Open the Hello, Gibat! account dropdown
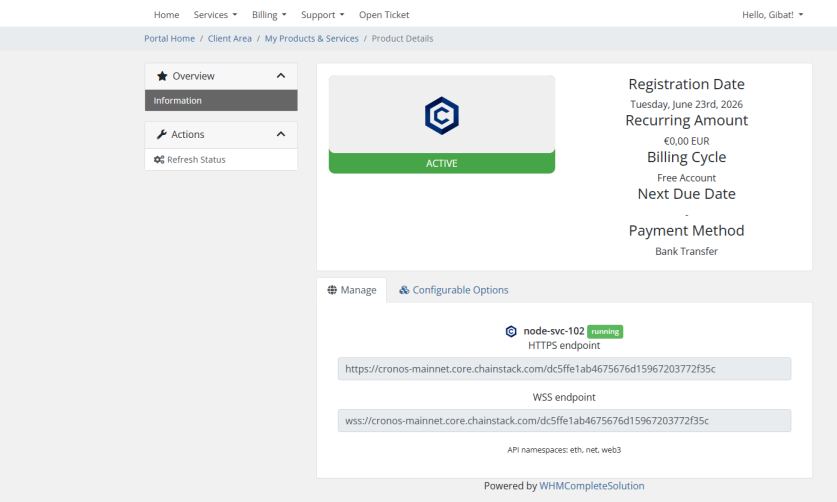 click(772, 15)
